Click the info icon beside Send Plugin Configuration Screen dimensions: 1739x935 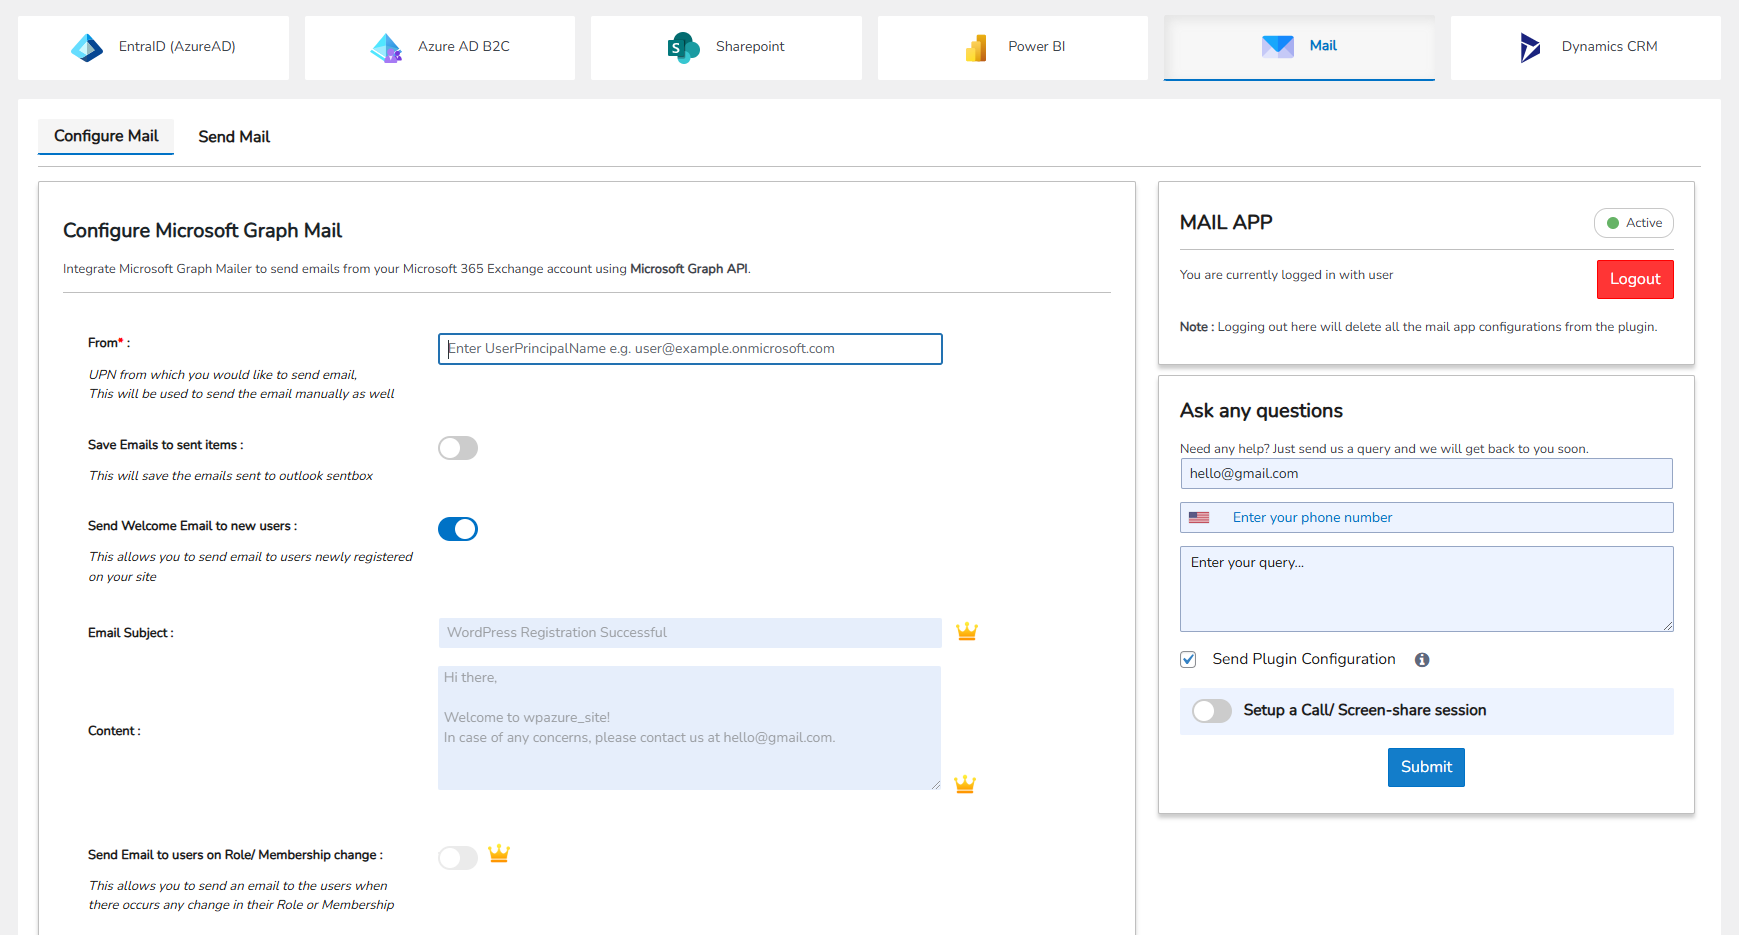click(1422, 659)
